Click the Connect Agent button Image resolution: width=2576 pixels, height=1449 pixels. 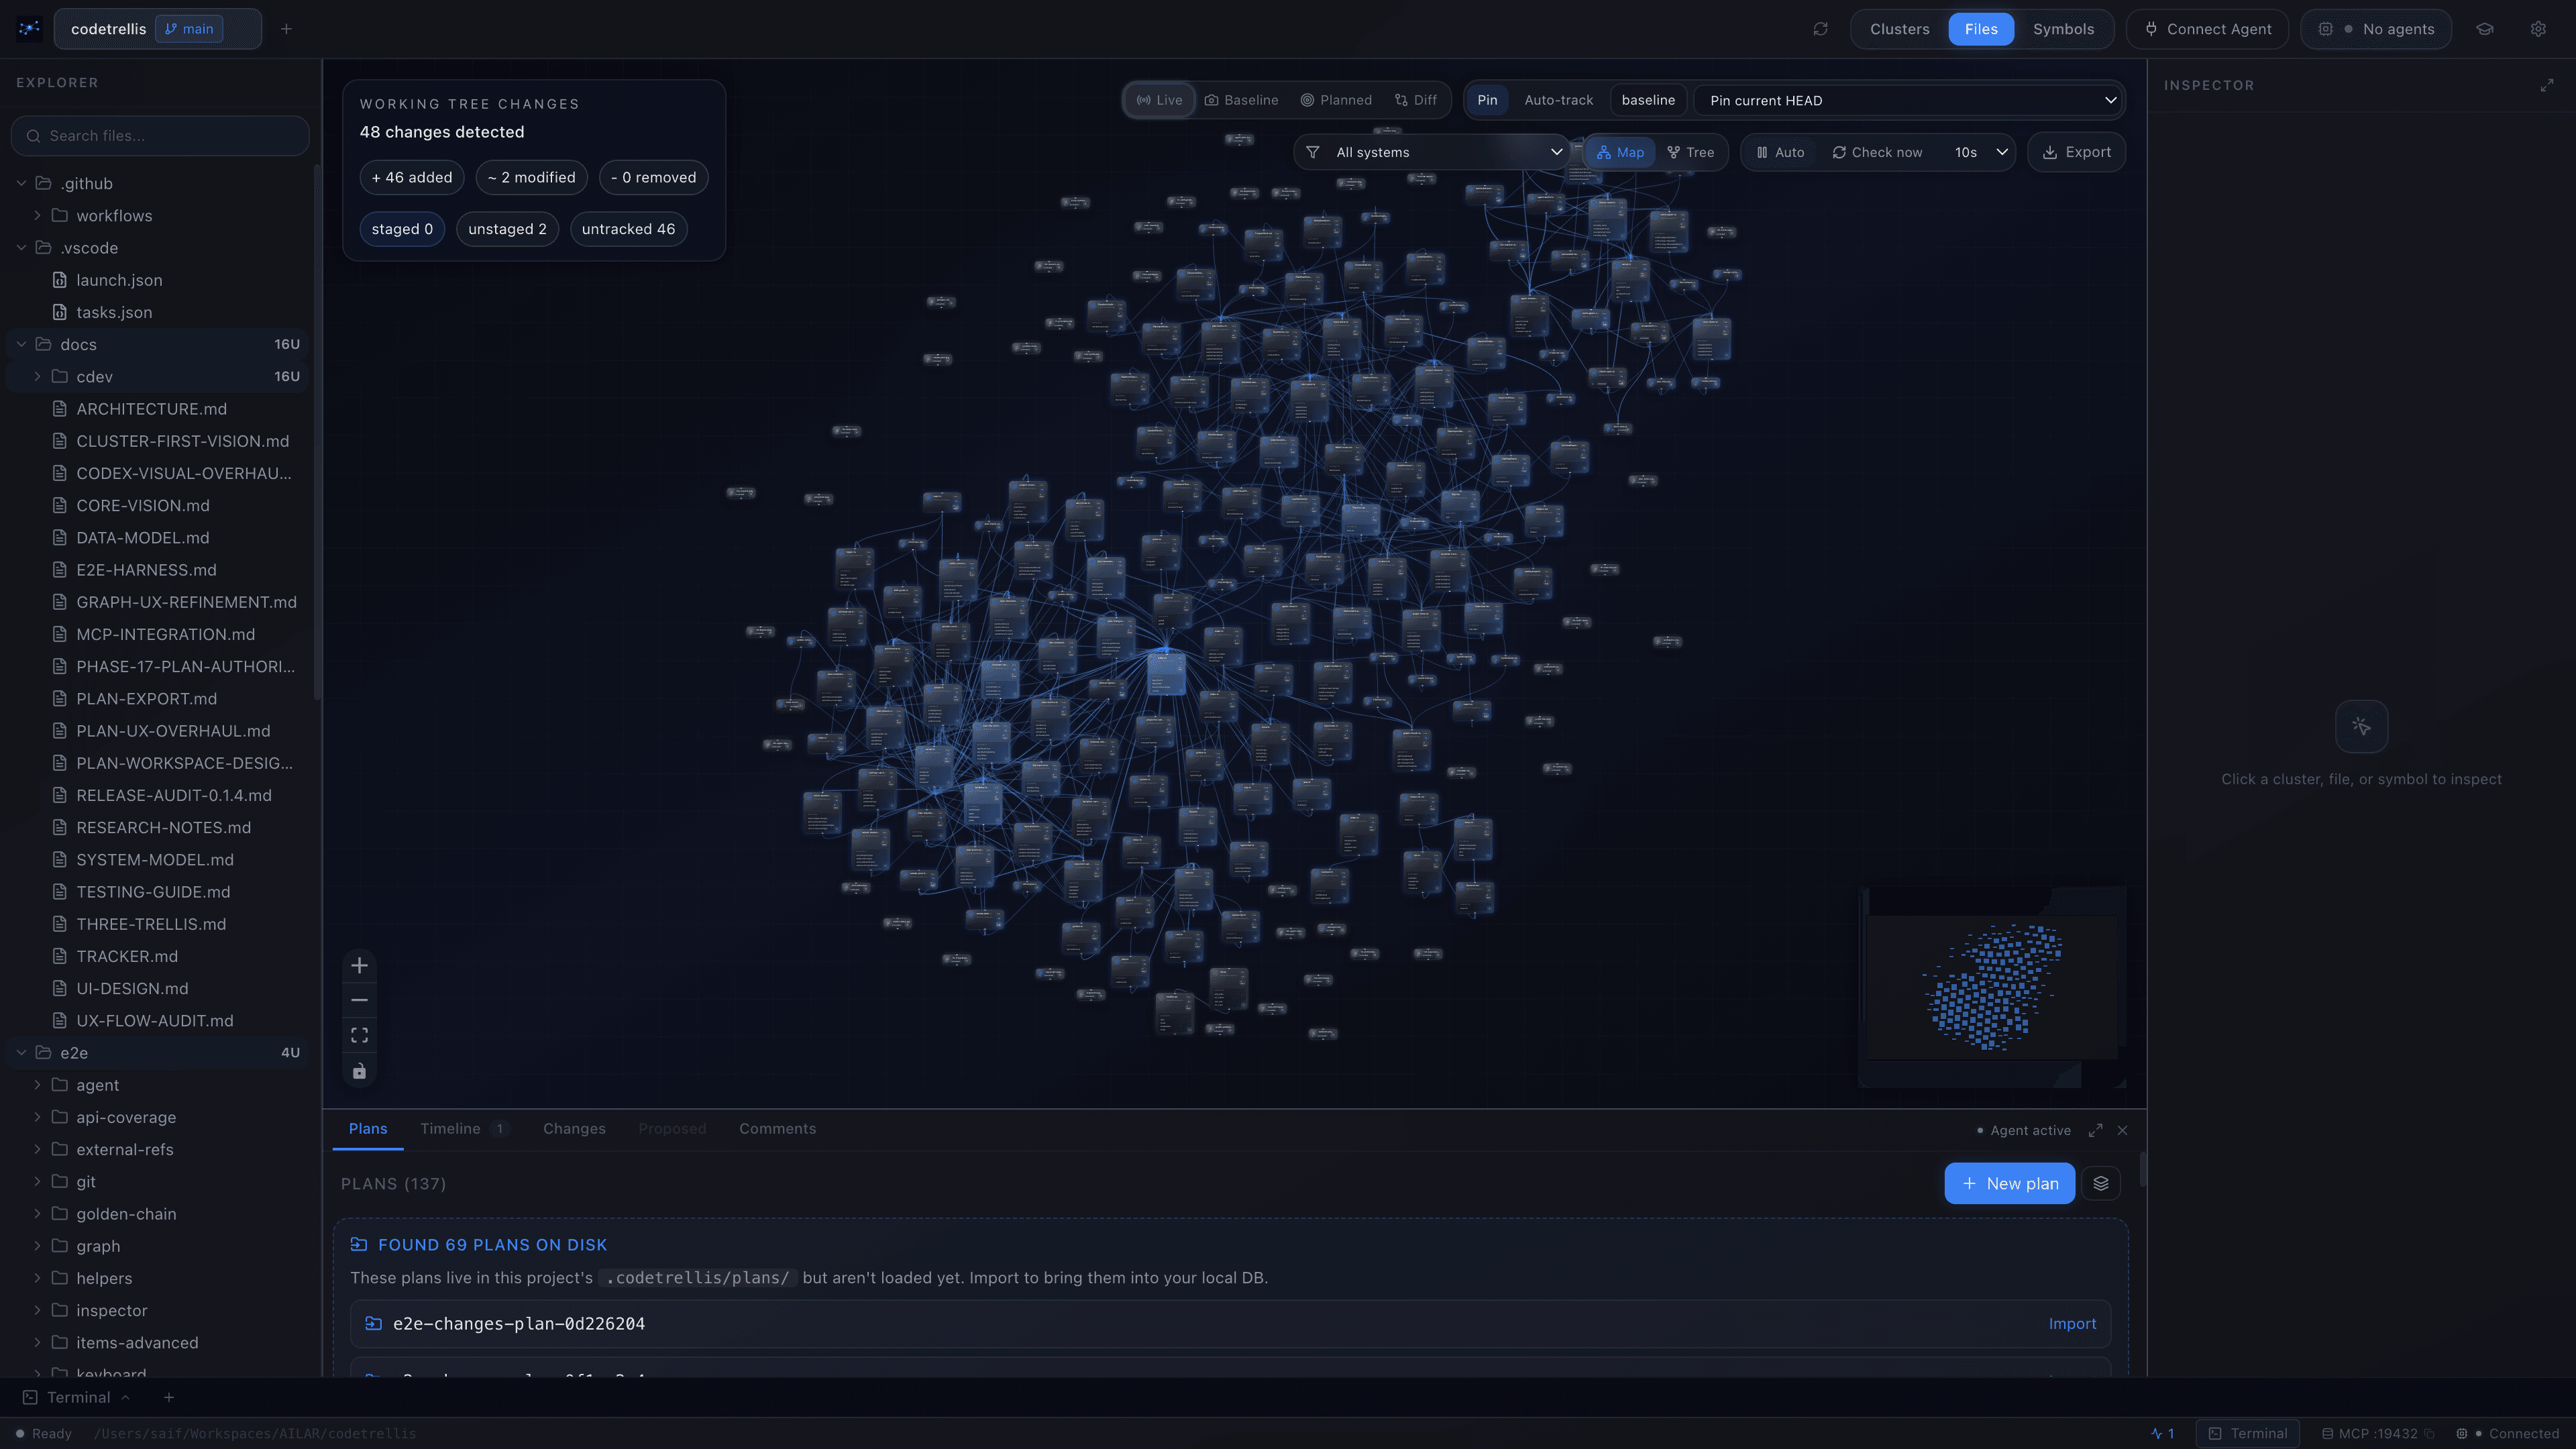tap(2207, 29)
